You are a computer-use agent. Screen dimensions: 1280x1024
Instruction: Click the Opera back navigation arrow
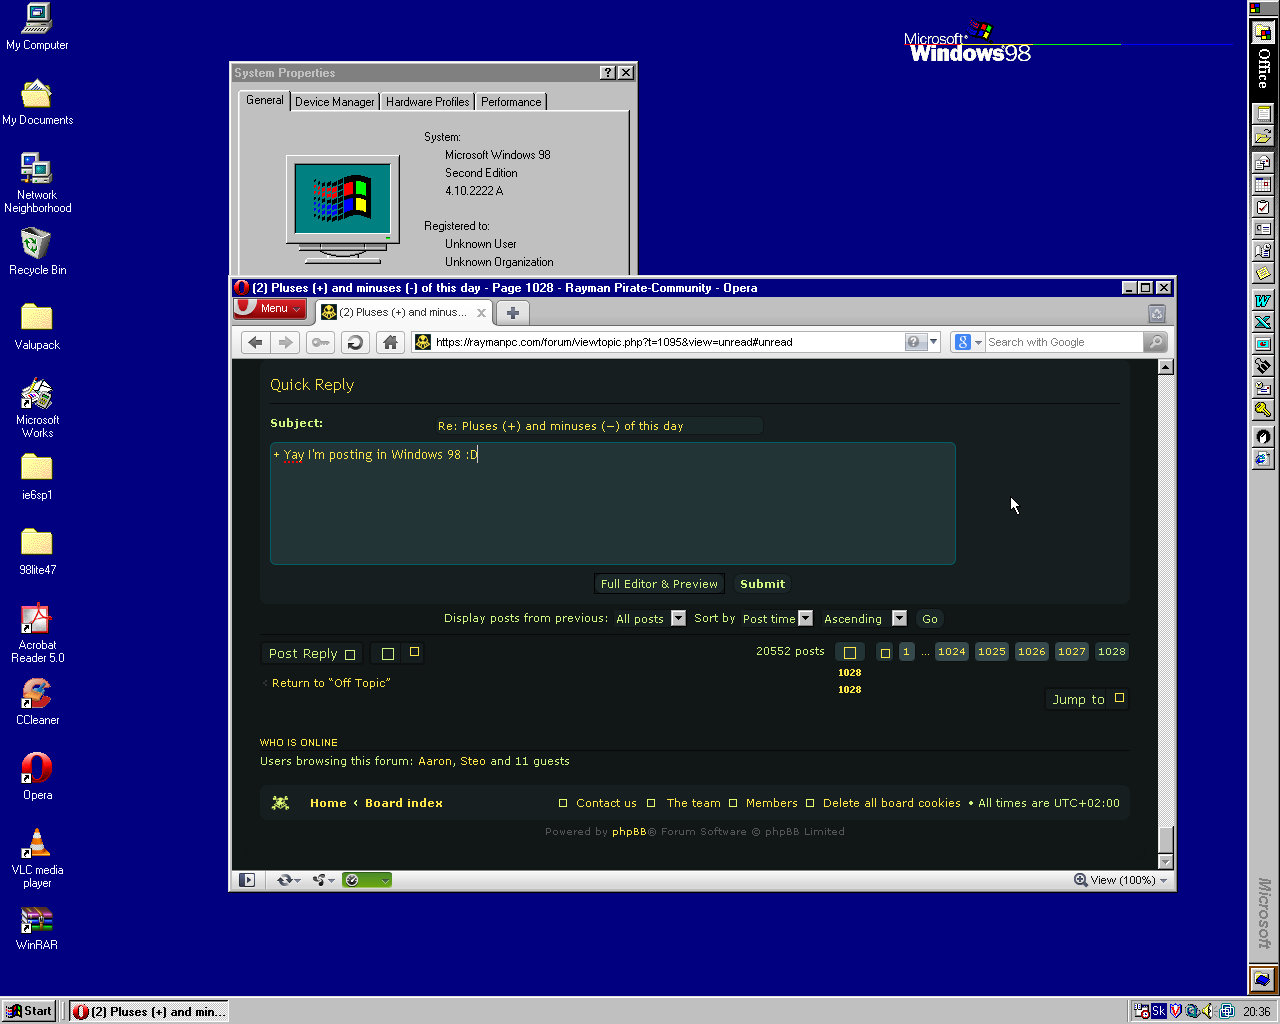[x=255, y=342]
